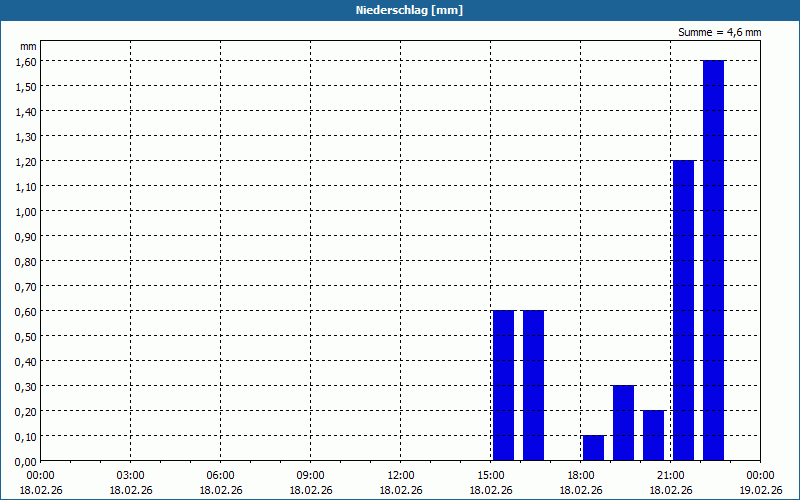Select the 0,20 mm bar before 21:00
The height and width of the screenshot is (500, 800).
(654, 435)
